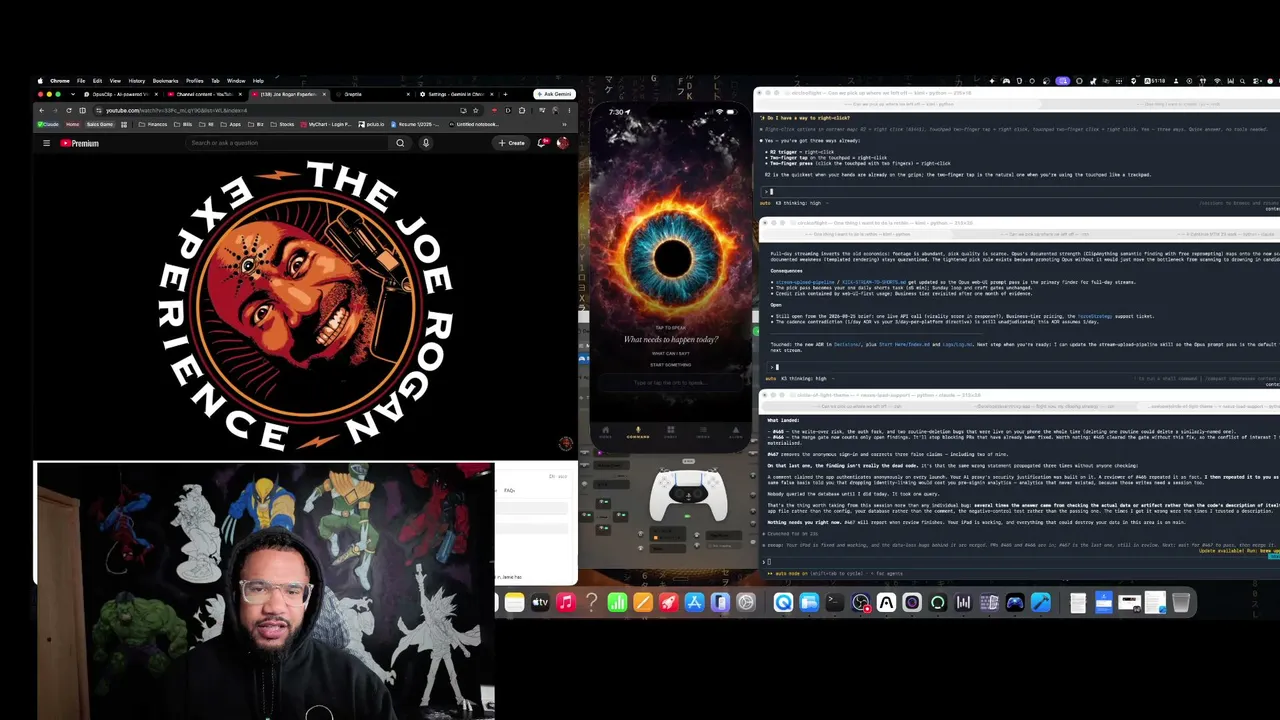Screen dimensions: 1280x720
Task: Open the Notes app in the Dock
Action: click(514, 602)
